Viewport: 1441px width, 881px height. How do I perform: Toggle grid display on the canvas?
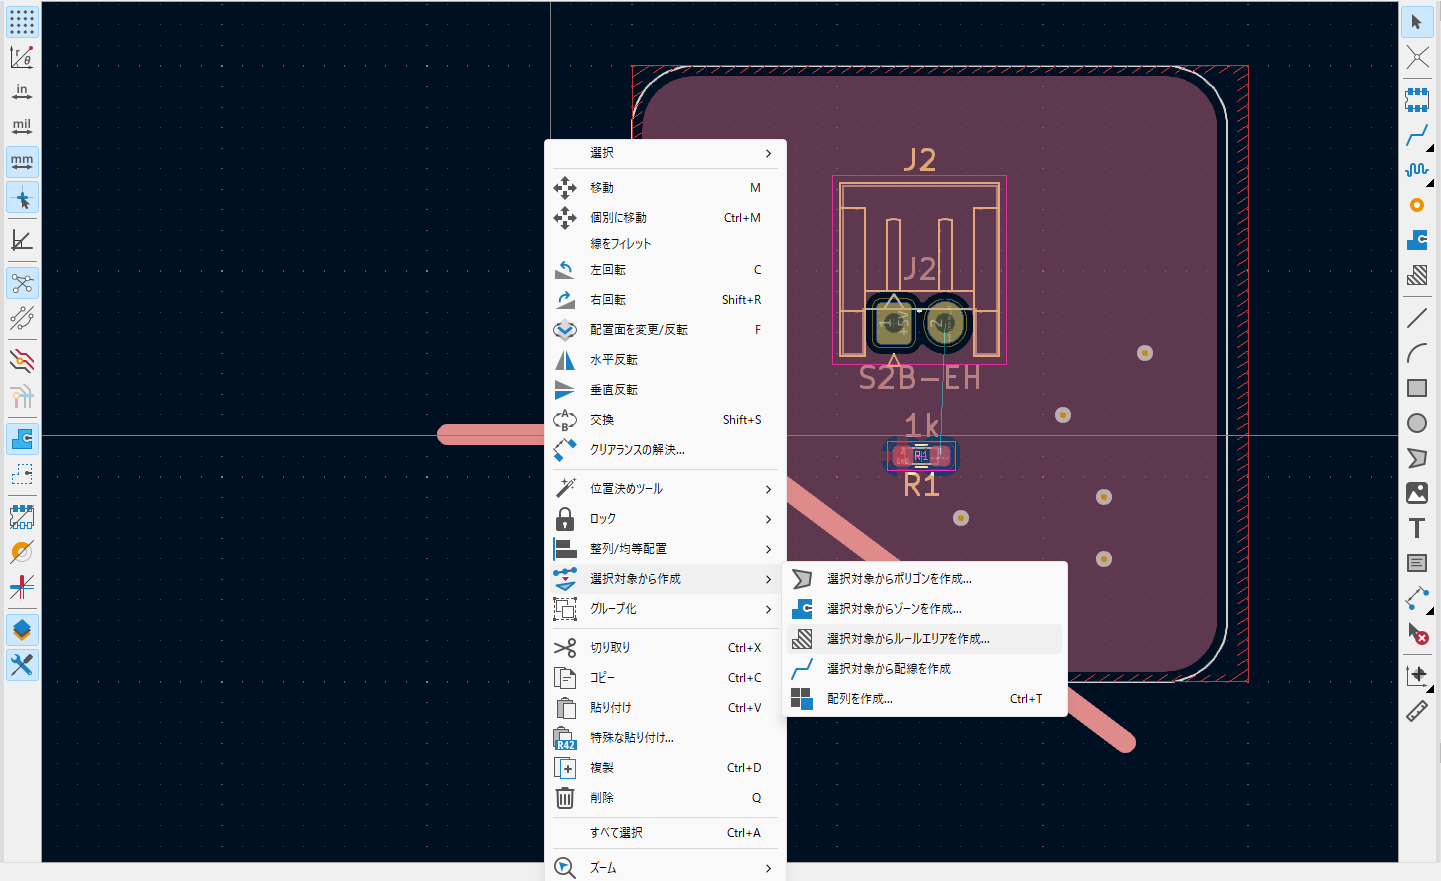click(22, 22)
